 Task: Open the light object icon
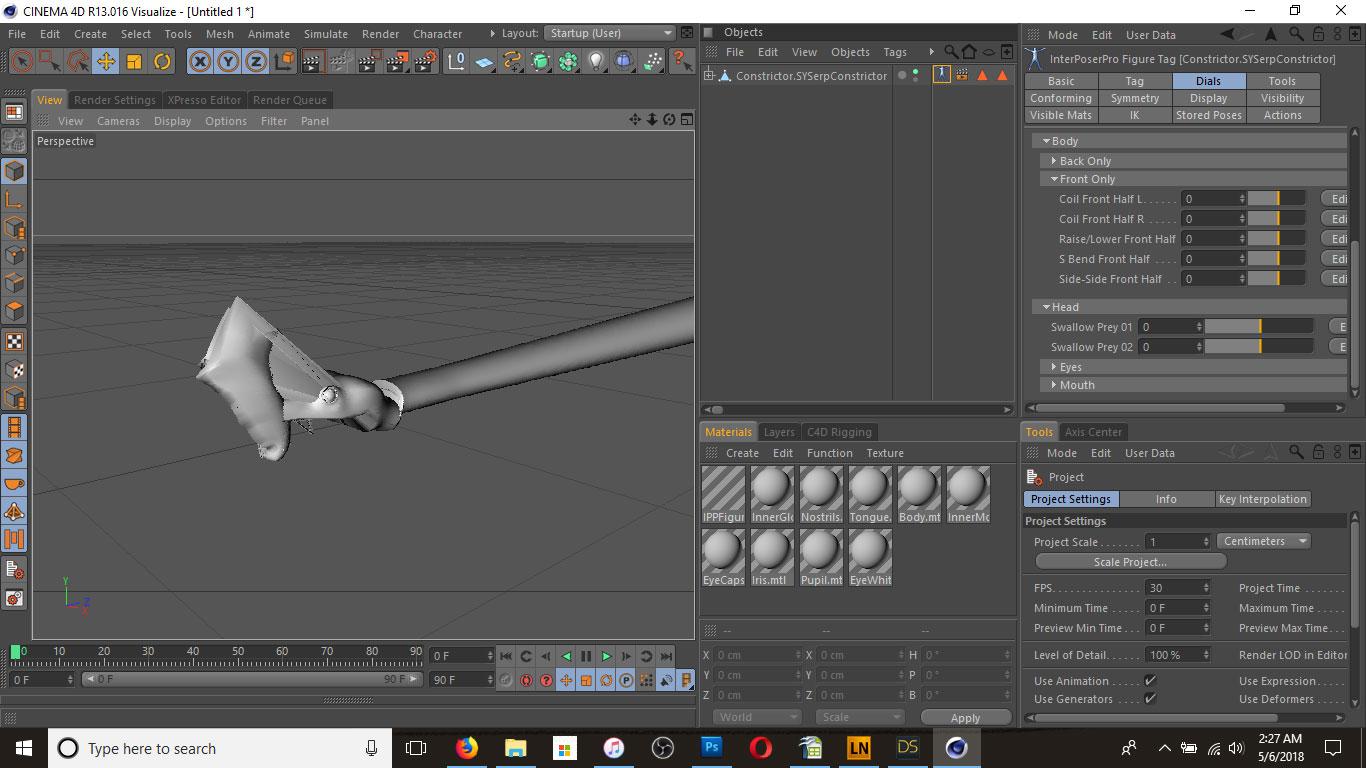[x=597, y=62]
